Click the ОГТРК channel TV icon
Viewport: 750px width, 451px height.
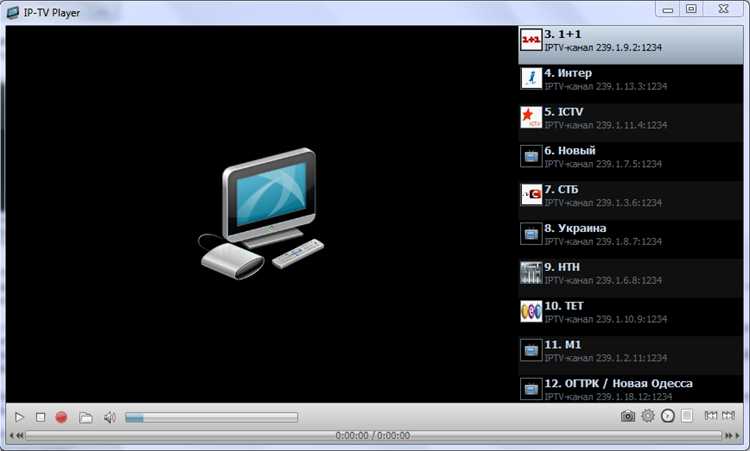click(531, 389)
